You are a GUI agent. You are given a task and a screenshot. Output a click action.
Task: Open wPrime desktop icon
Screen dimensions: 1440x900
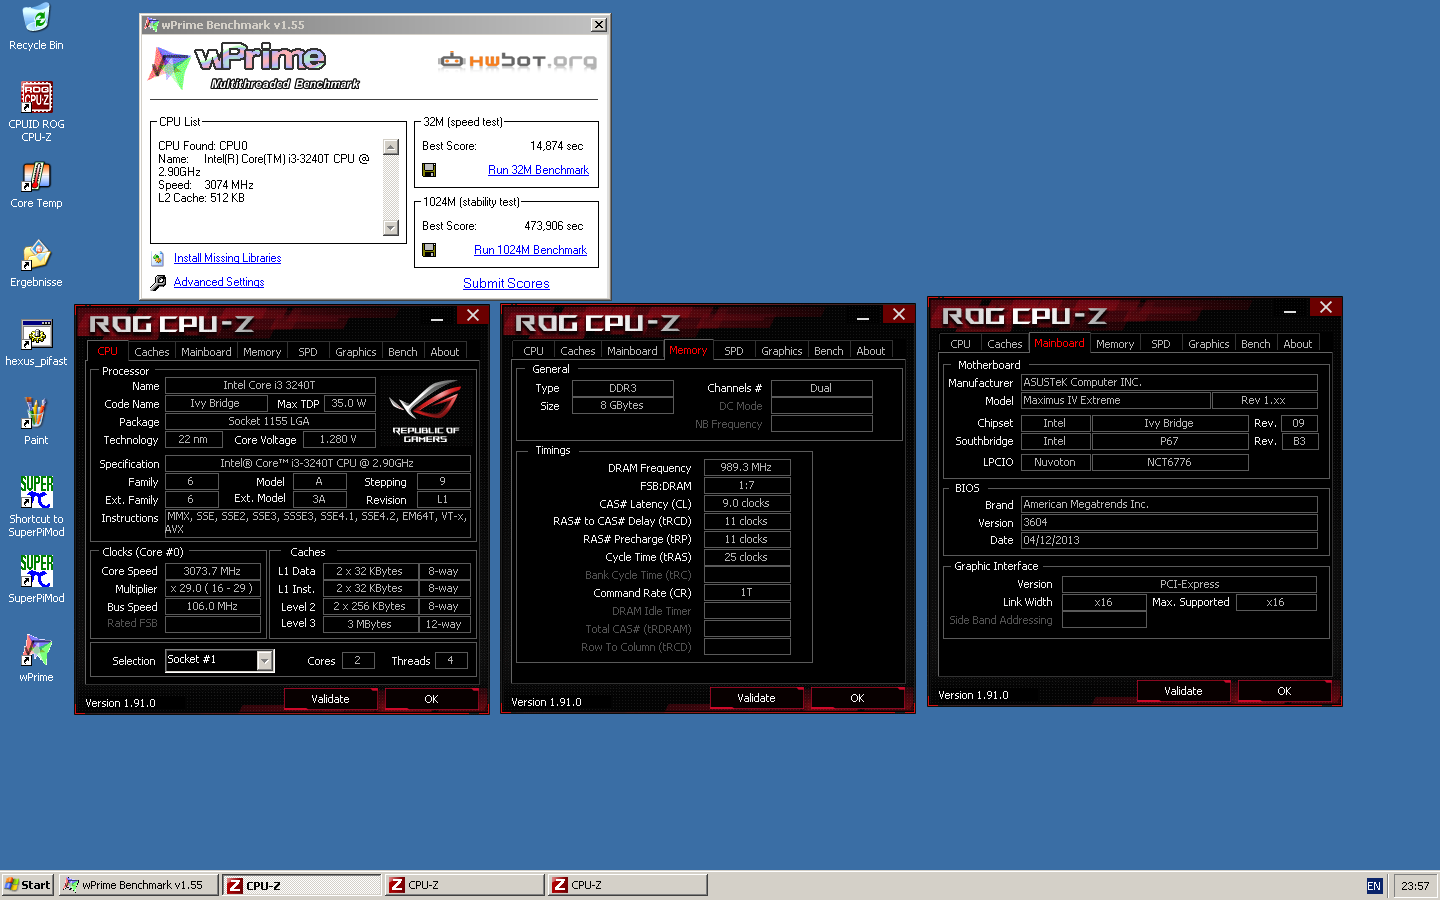36,659
